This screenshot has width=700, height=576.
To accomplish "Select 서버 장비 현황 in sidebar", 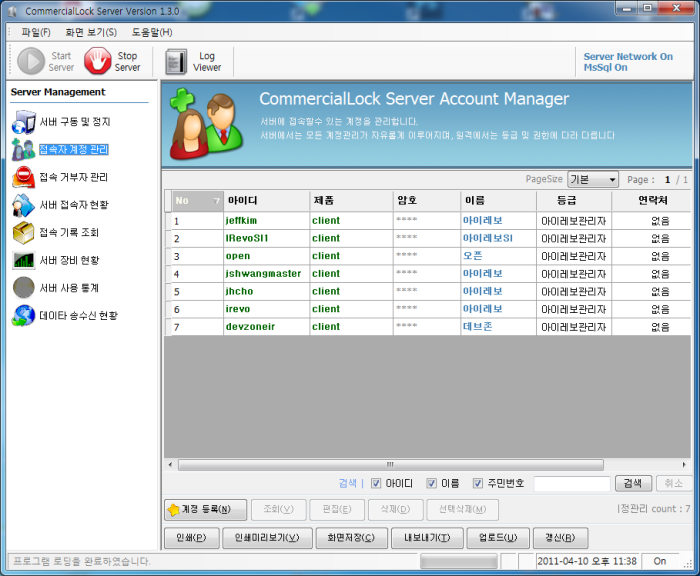I will [x=70, y=260].
